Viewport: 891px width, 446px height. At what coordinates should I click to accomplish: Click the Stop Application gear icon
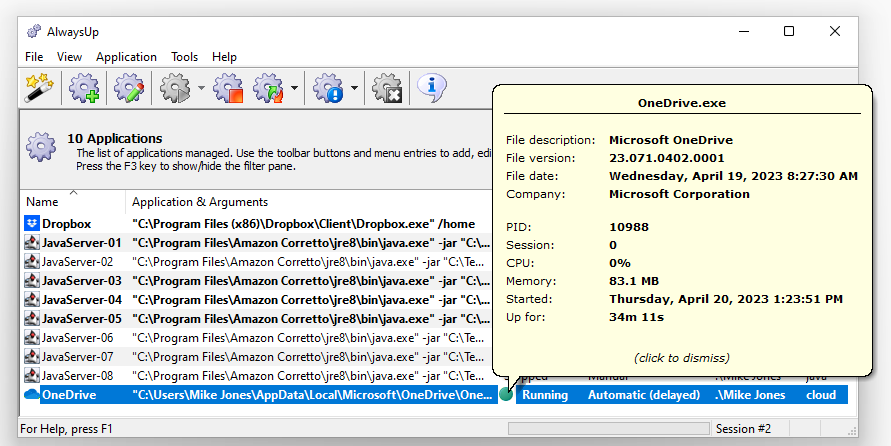point(229,89)
